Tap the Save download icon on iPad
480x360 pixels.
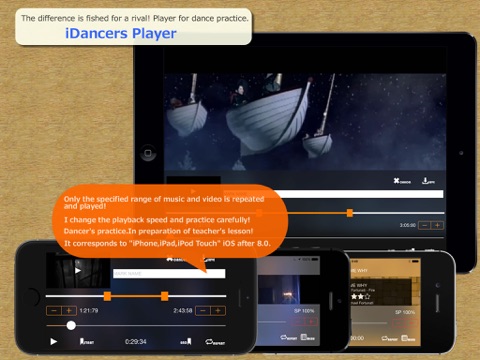click(x=428, y=181)
